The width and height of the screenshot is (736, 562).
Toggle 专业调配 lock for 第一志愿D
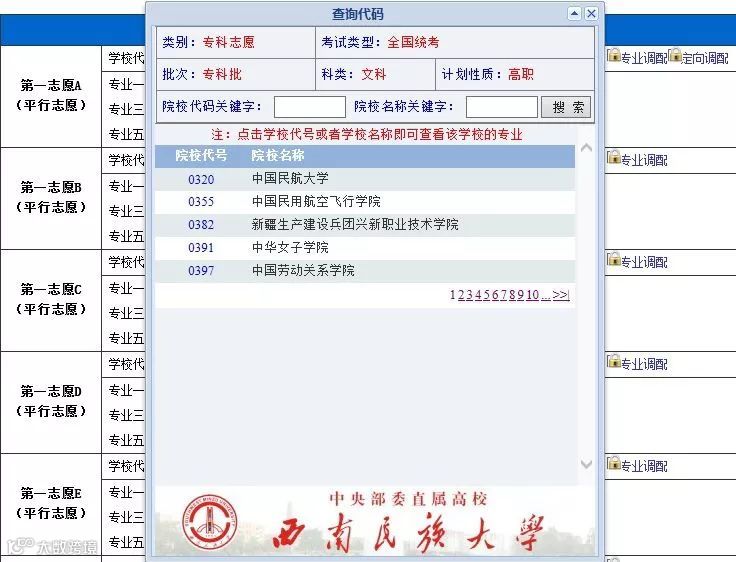[614, 361]
